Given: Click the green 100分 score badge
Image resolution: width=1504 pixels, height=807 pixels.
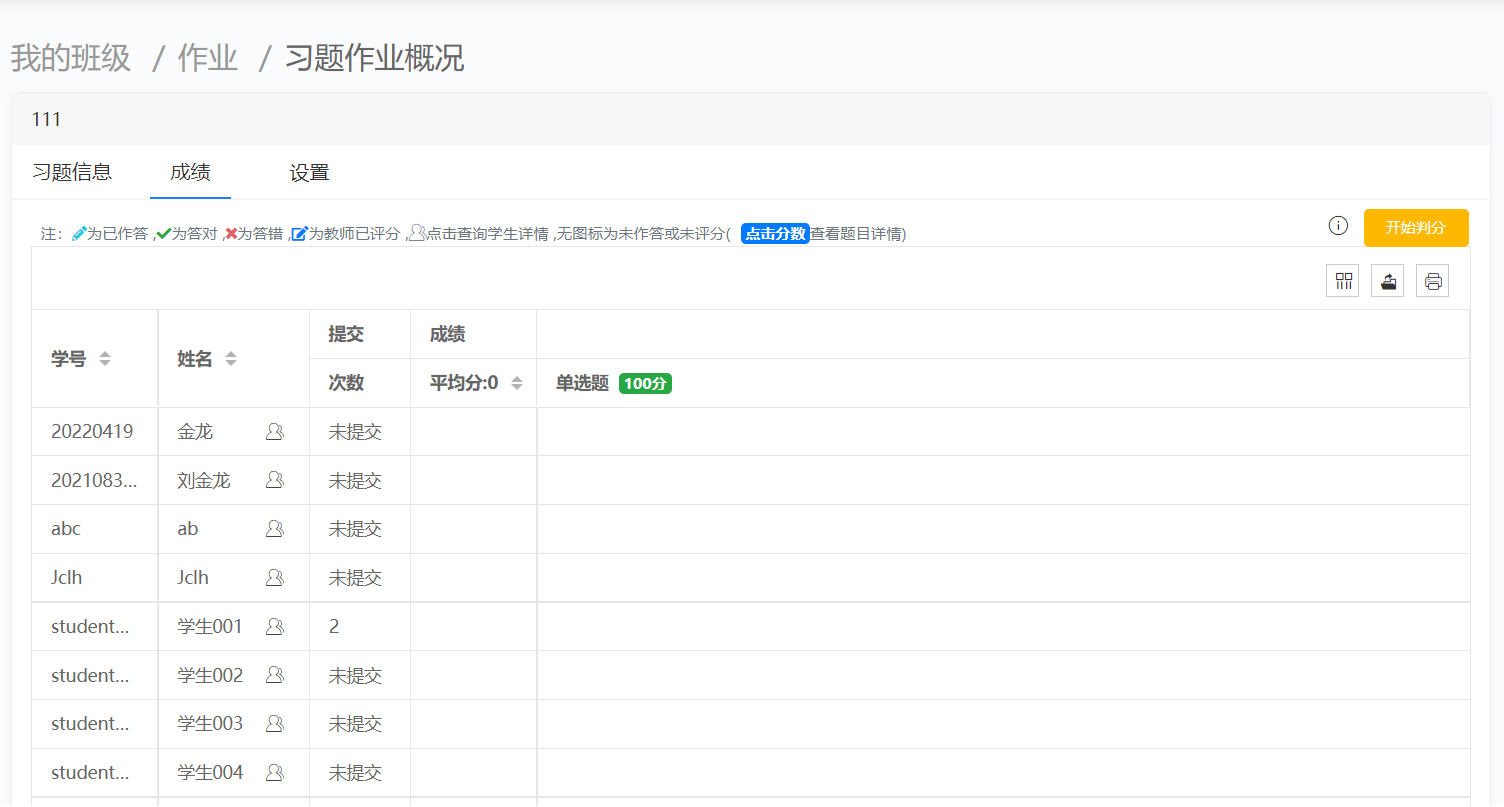Looking at the screenshot, I should click(x=645, y=383).
